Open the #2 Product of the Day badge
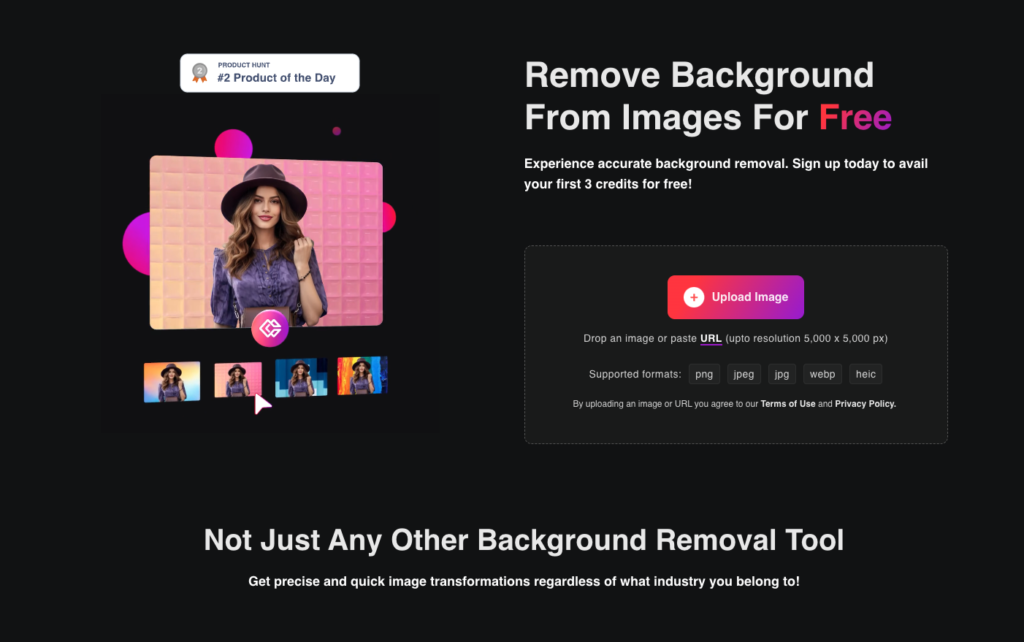This screenshot has height=642, width=1024. point(270,72)
